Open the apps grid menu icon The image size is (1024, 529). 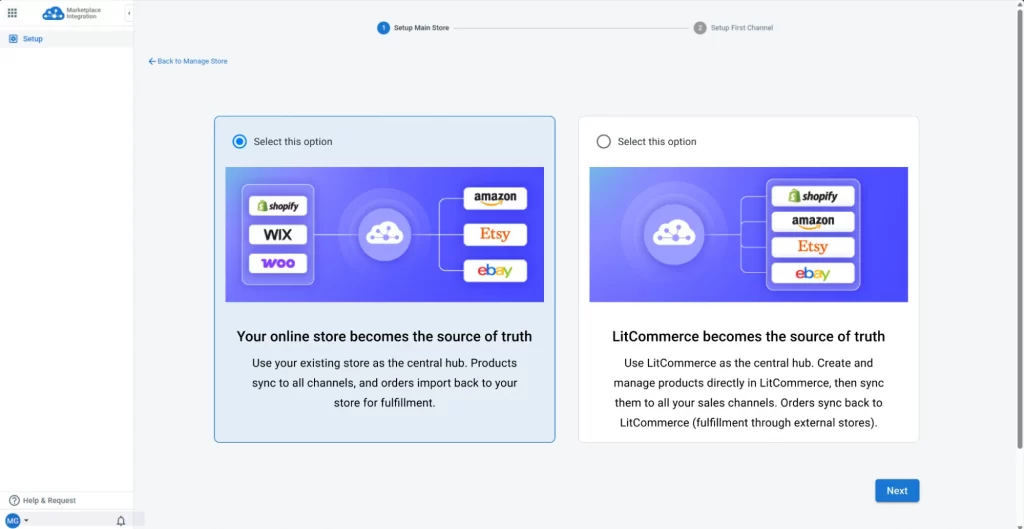coord(12,13)
